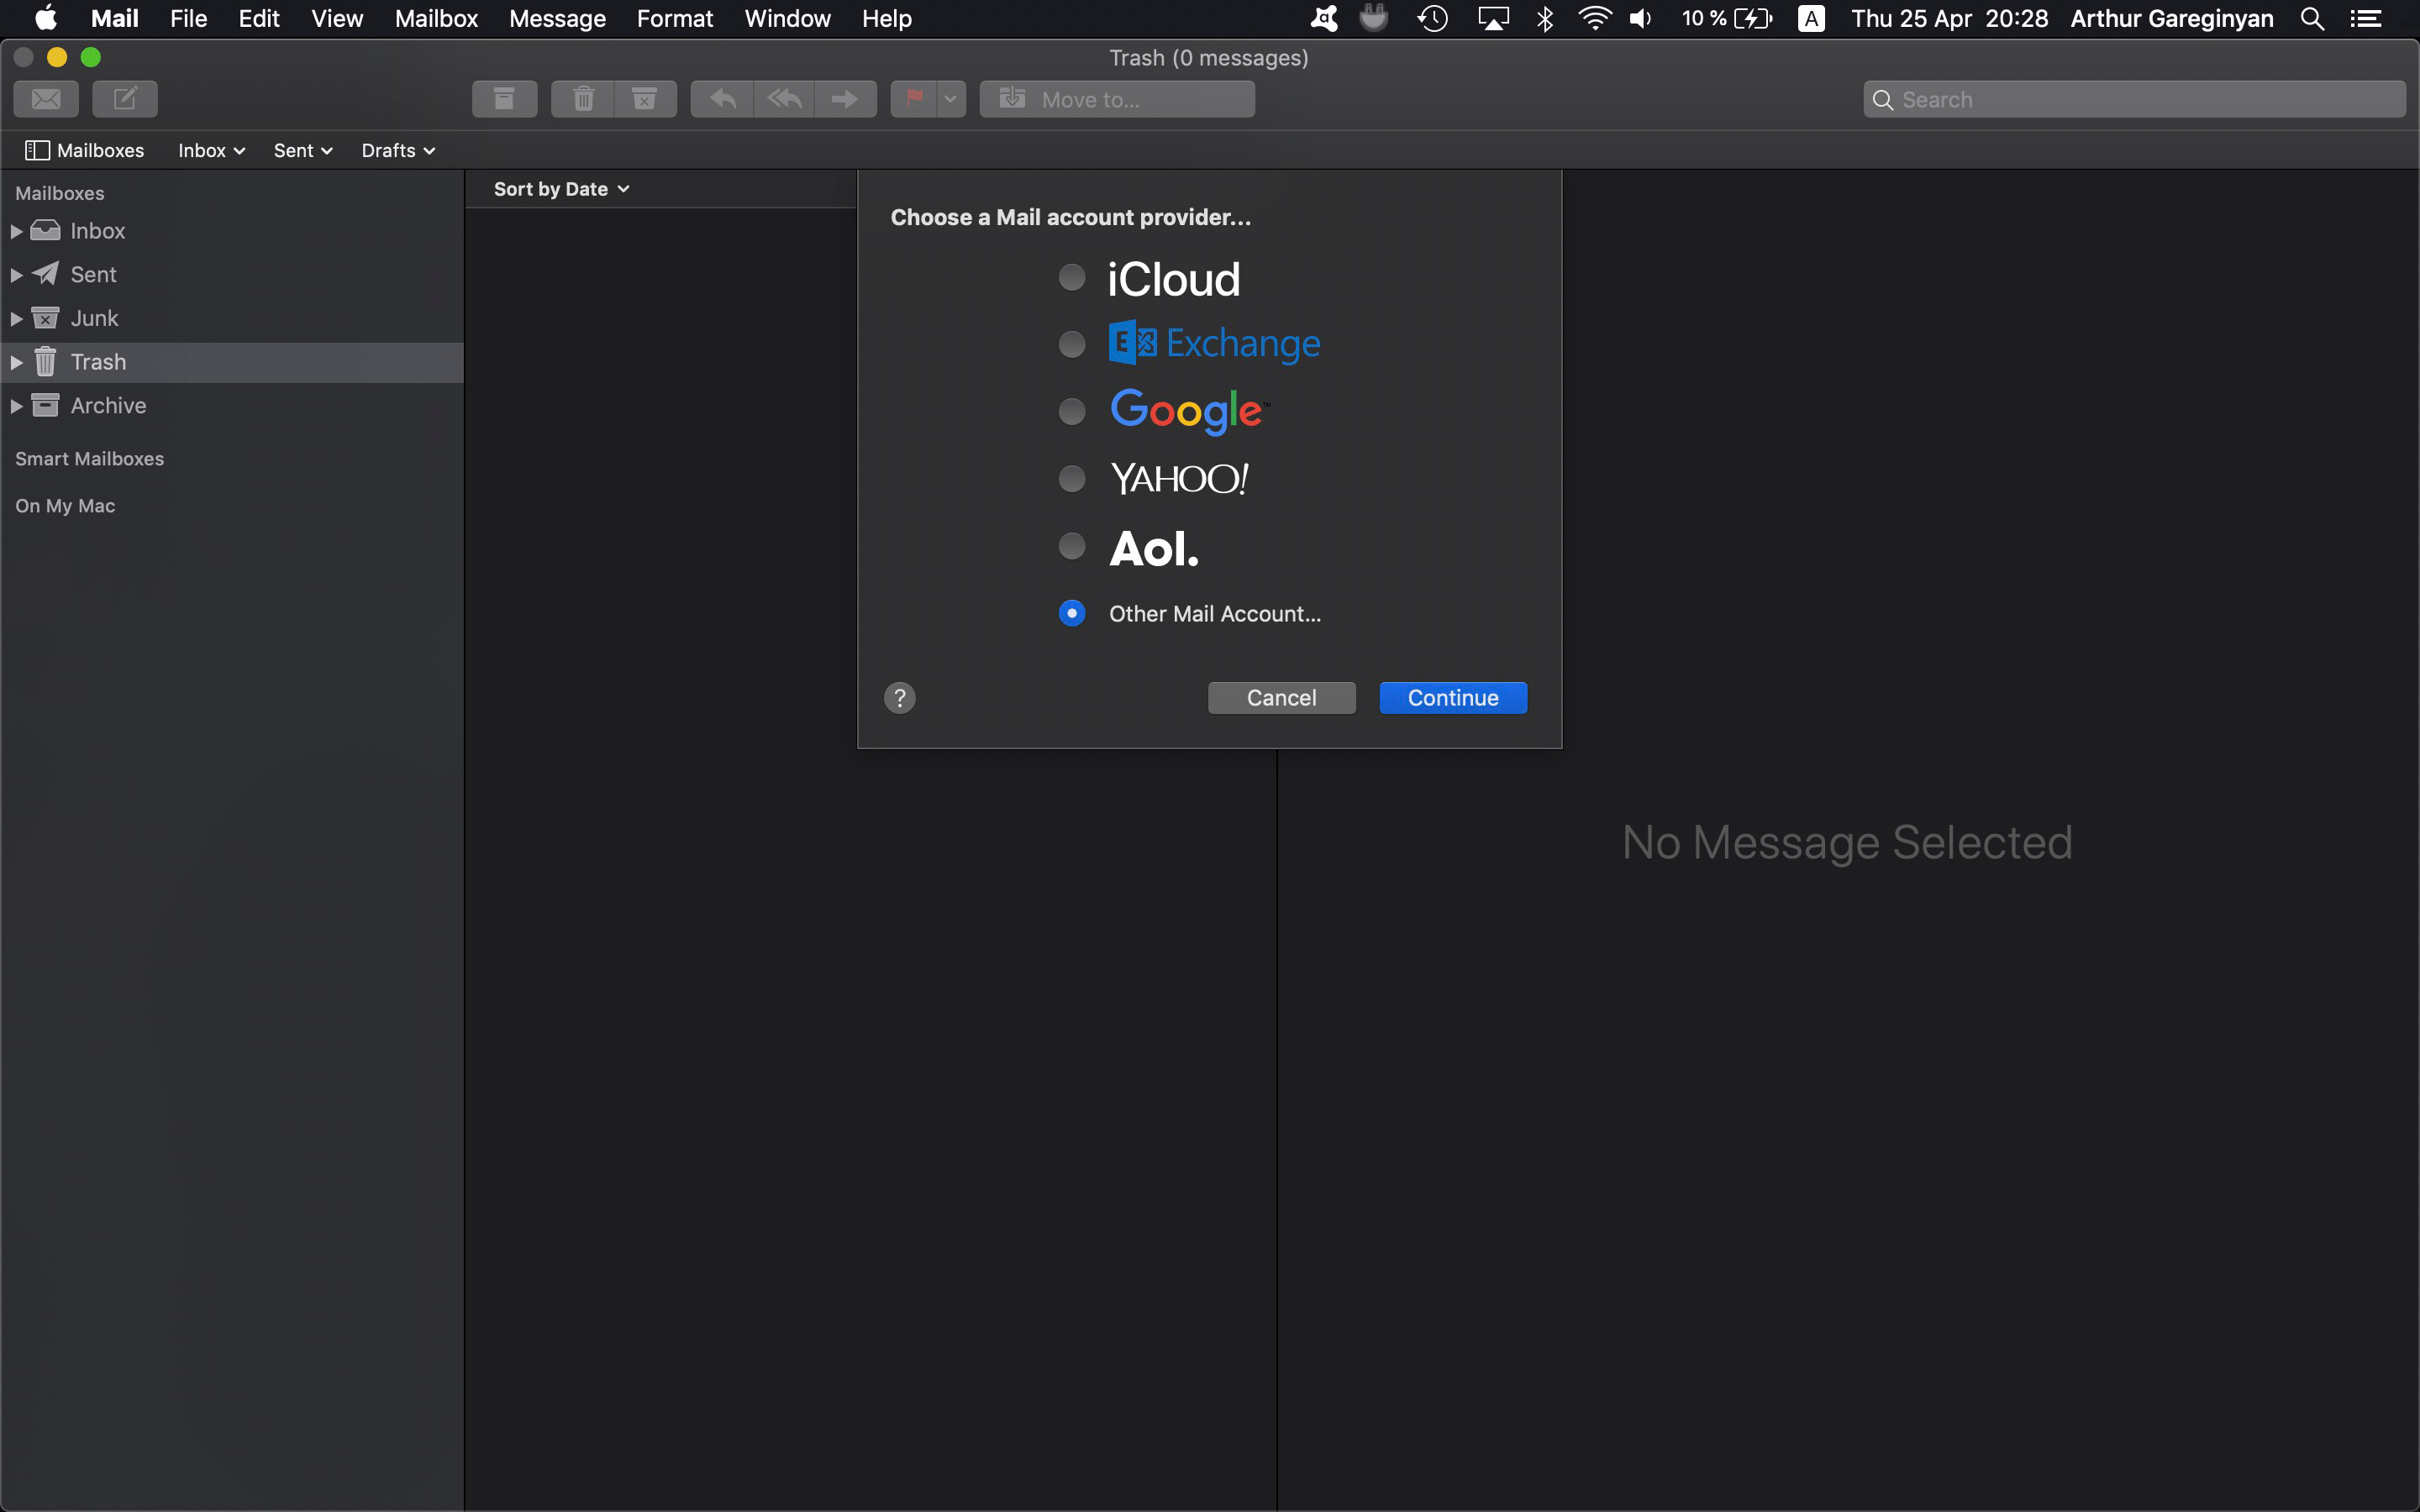Click Continue to proceed with setup

coord(1453,696)
